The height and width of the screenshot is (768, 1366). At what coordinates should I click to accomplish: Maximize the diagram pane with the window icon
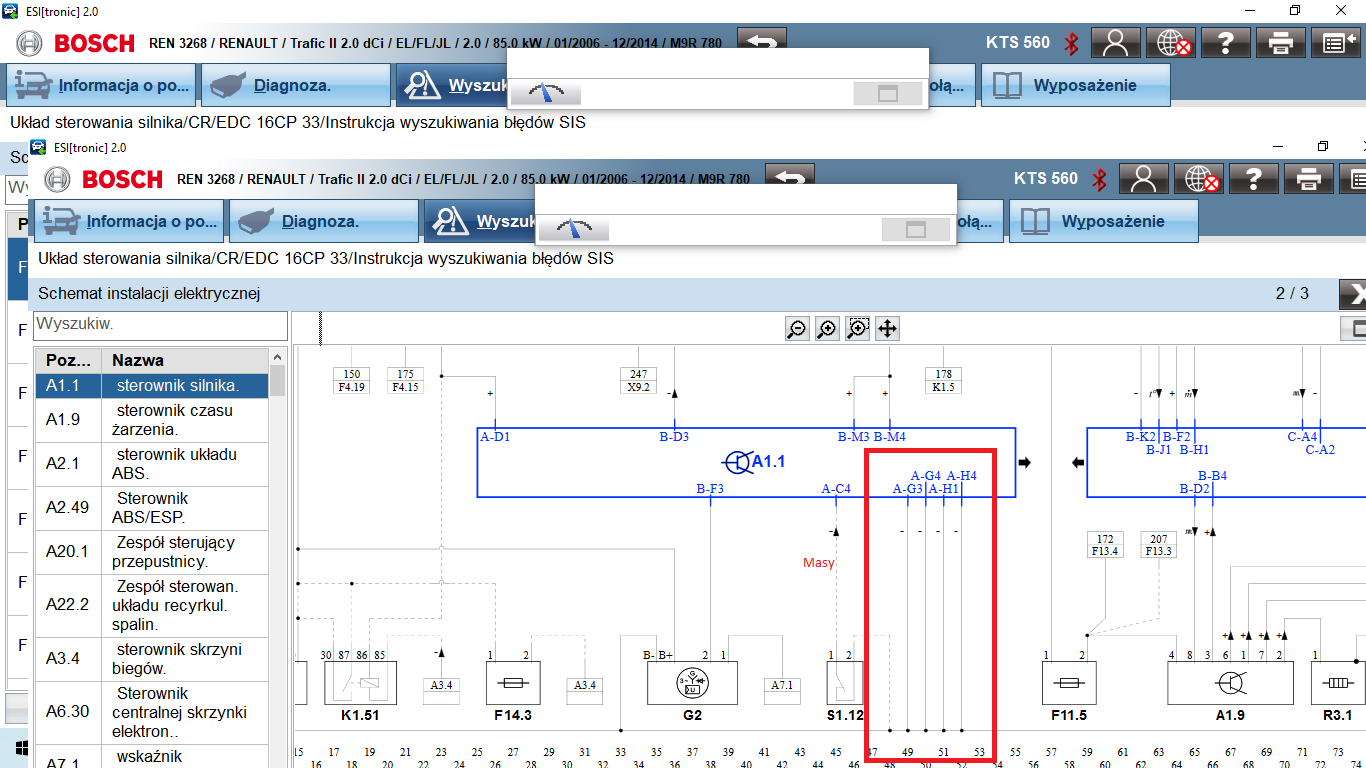tap(1354, 328)
